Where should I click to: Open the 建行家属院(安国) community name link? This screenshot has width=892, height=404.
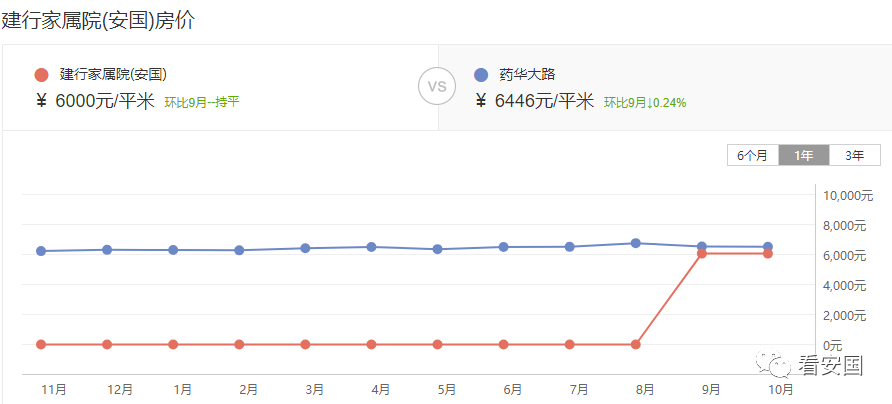113,75
